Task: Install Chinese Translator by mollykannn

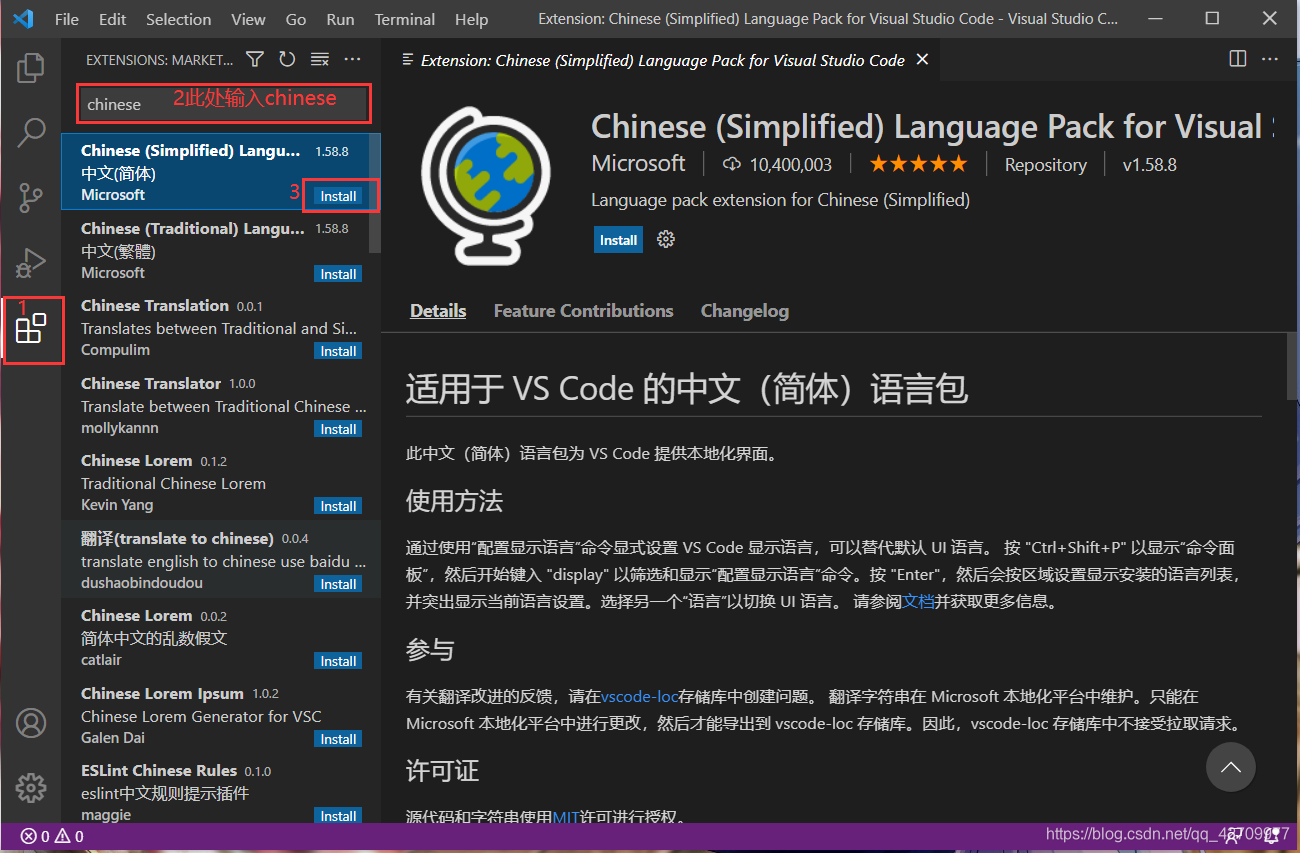Action: tap(338, 429)
